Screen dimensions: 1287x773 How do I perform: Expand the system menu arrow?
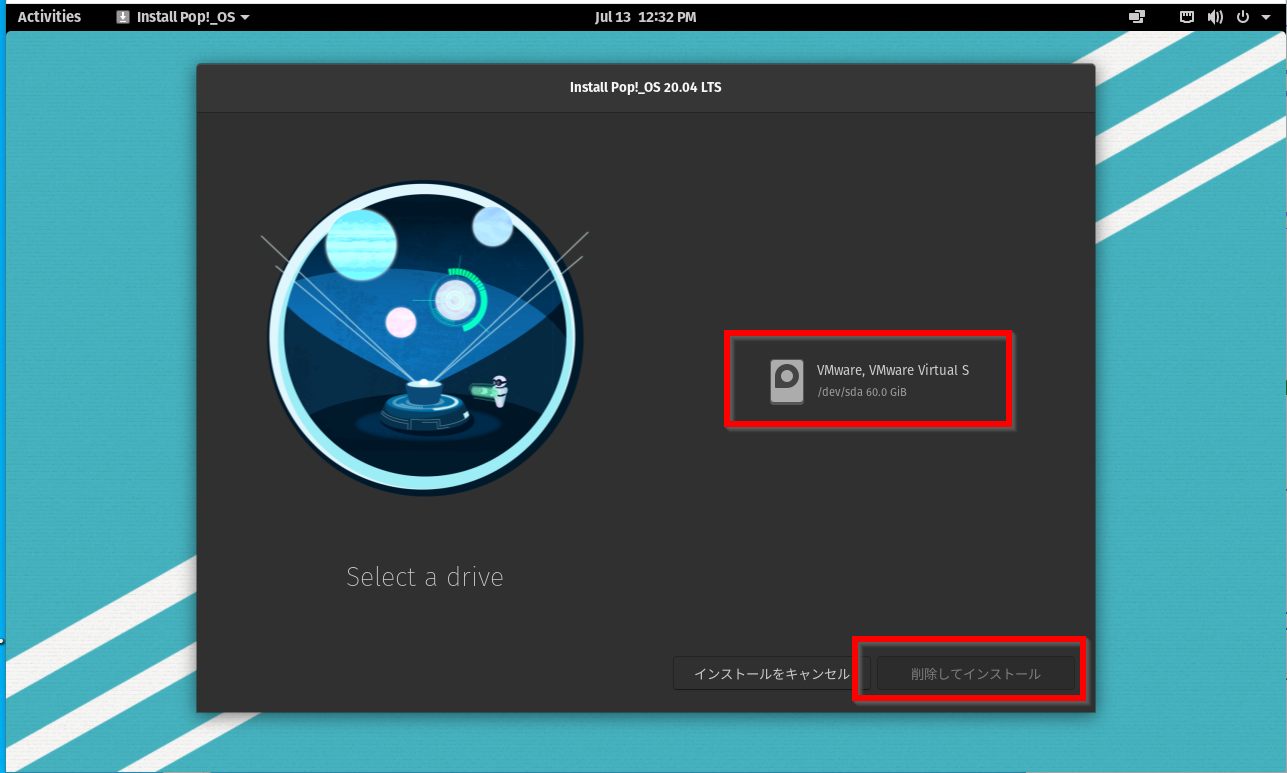pos(1266,17)
